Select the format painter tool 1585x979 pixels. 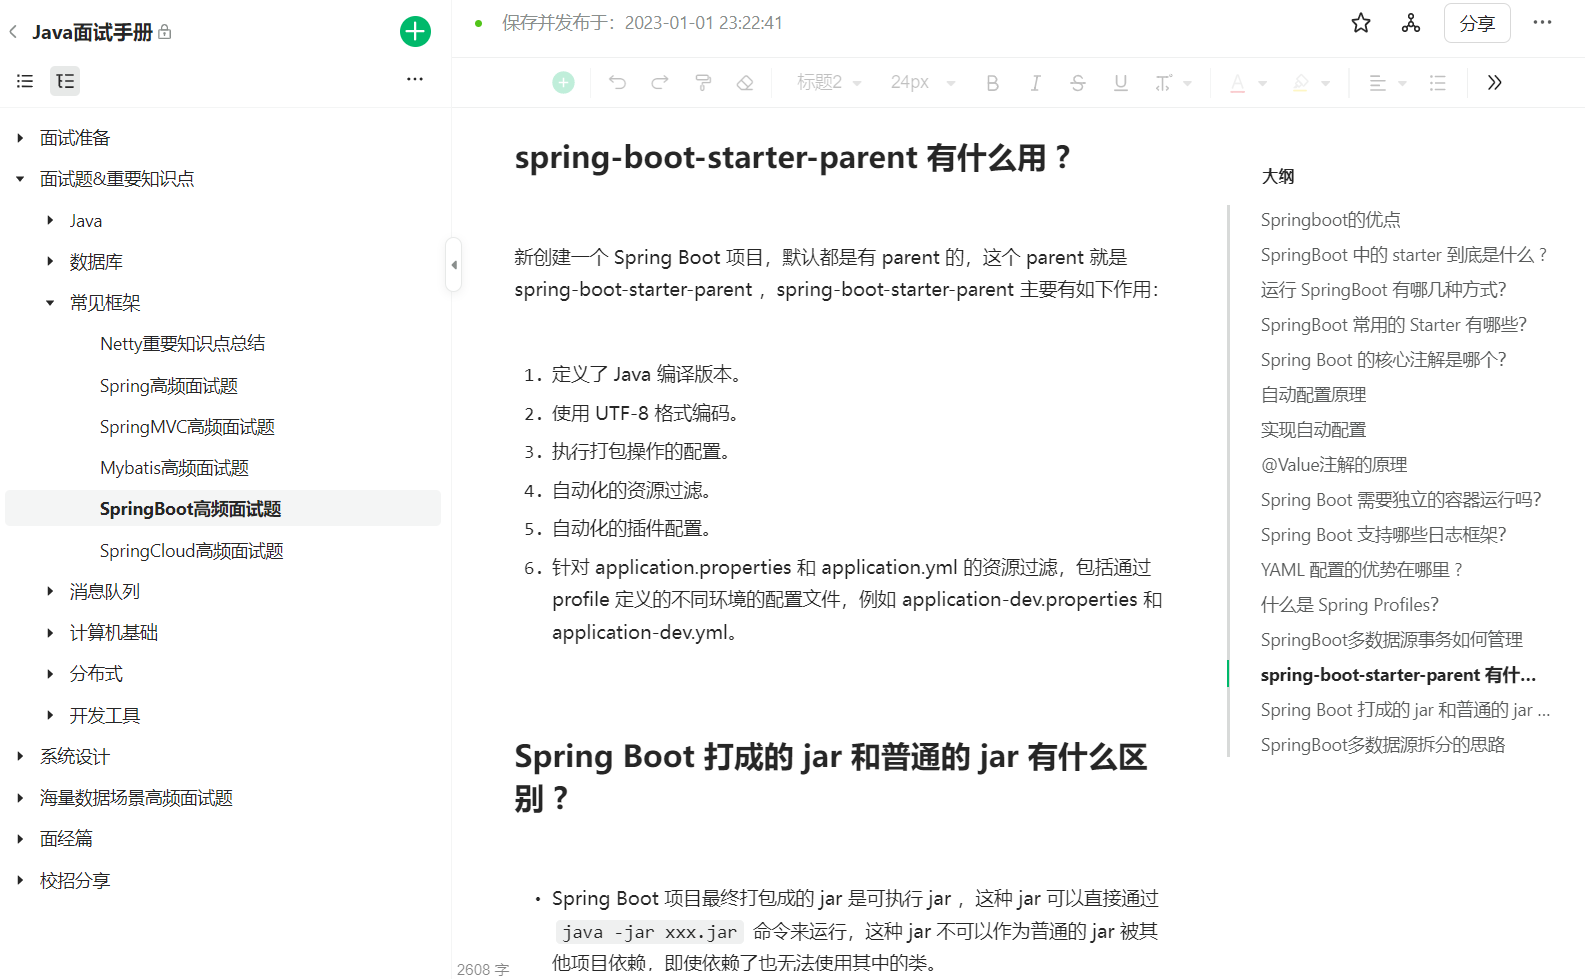point(703,83)
